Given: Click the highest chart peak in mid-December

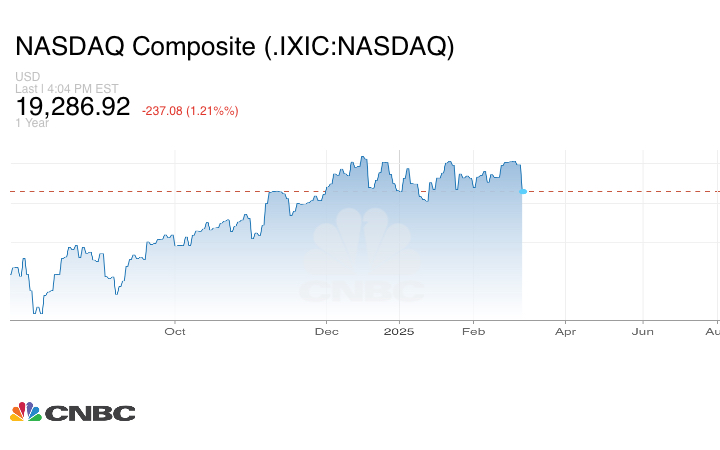Looking at the screenshot, I should coord(364,157).
